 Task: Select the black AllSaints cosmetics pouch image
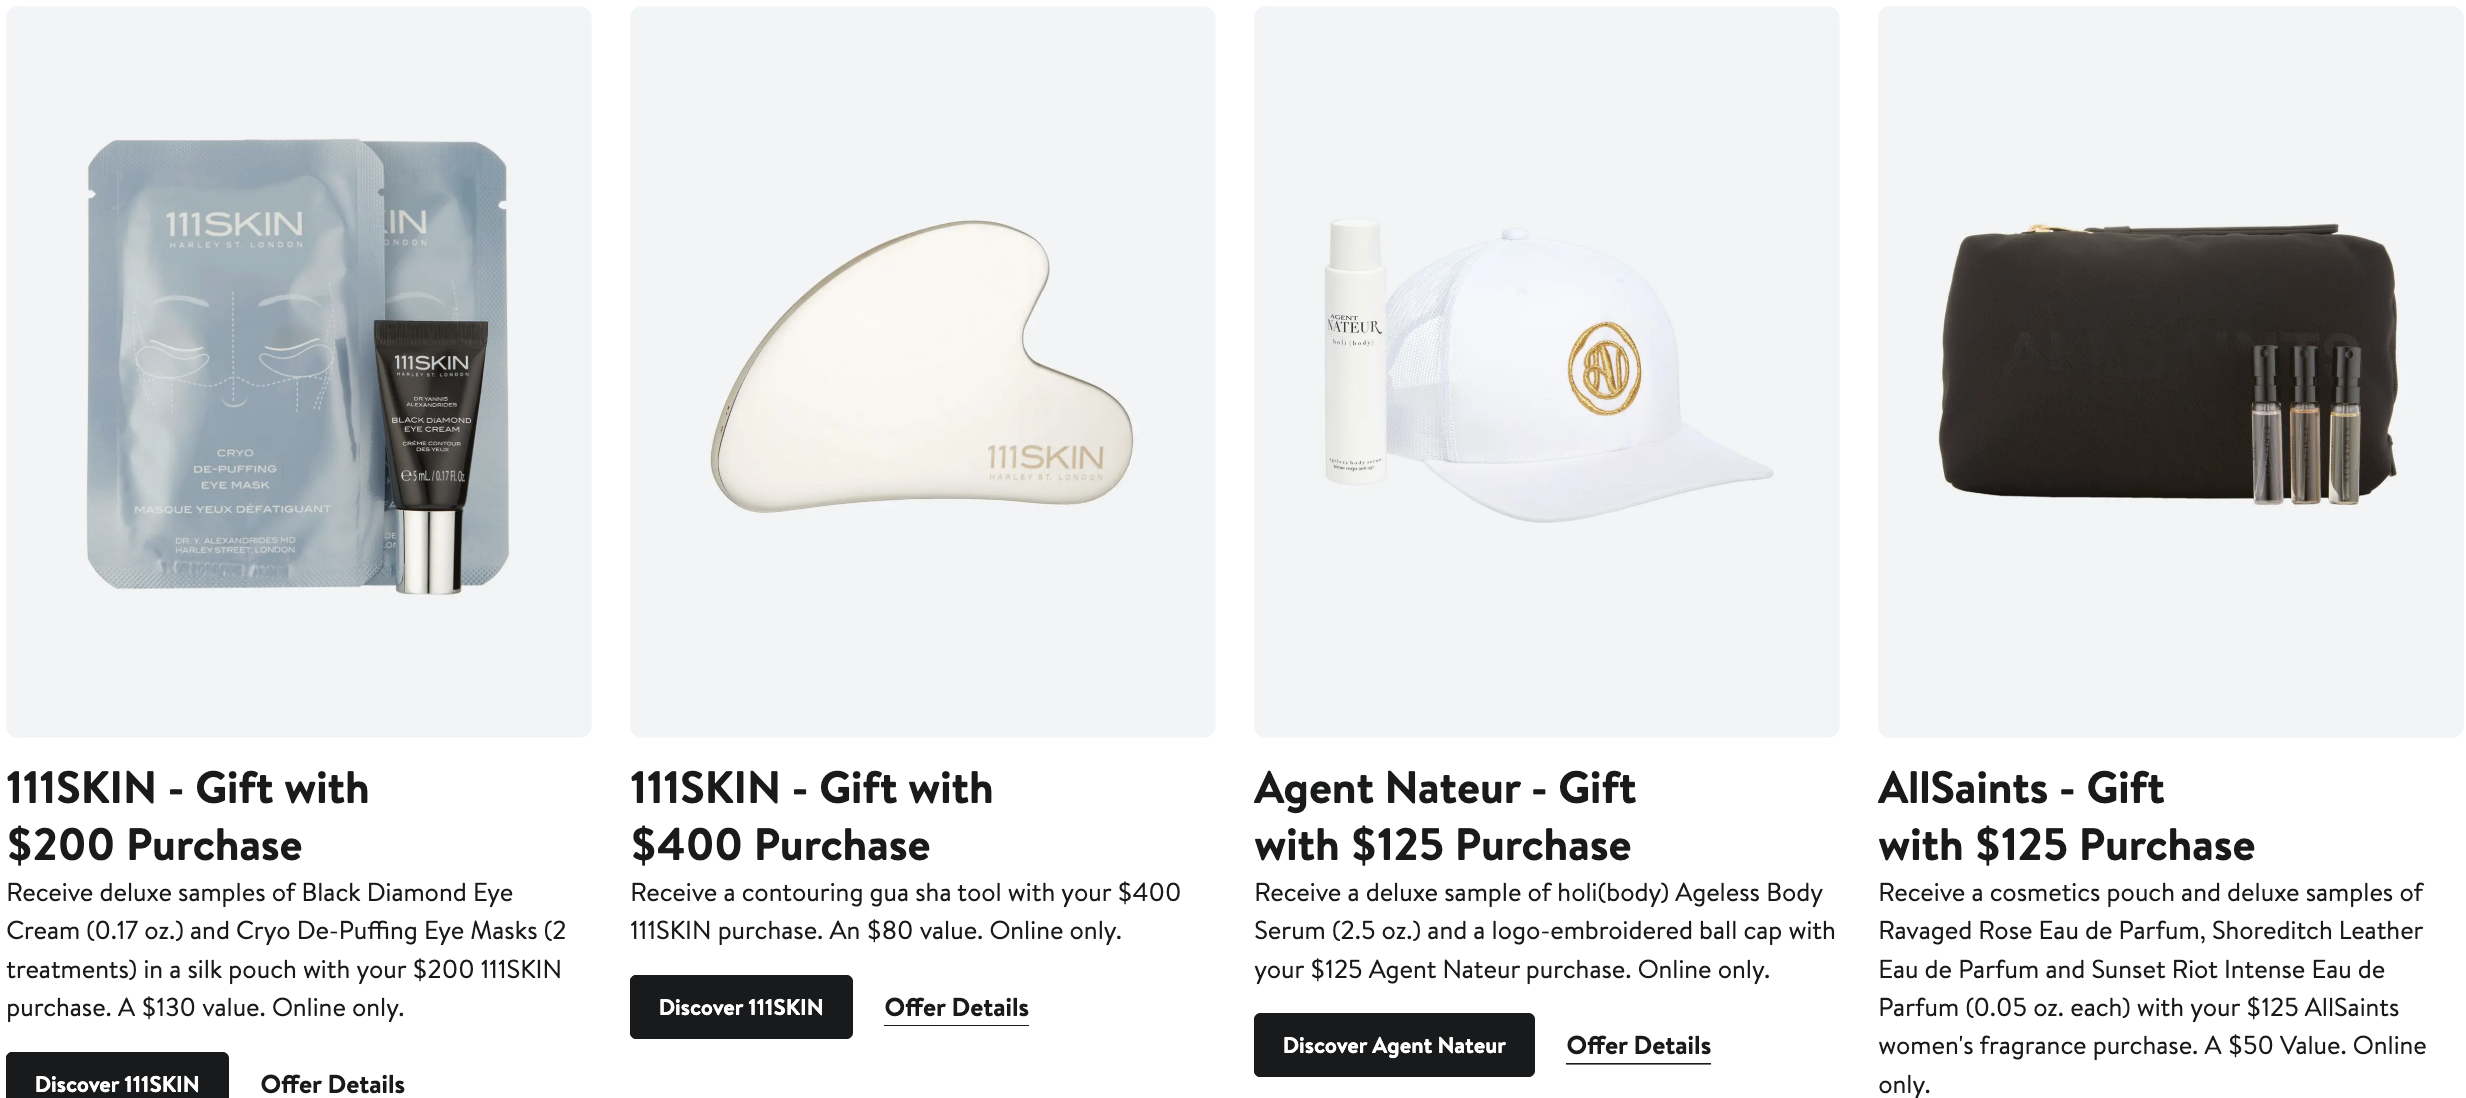pos(2100,360)
